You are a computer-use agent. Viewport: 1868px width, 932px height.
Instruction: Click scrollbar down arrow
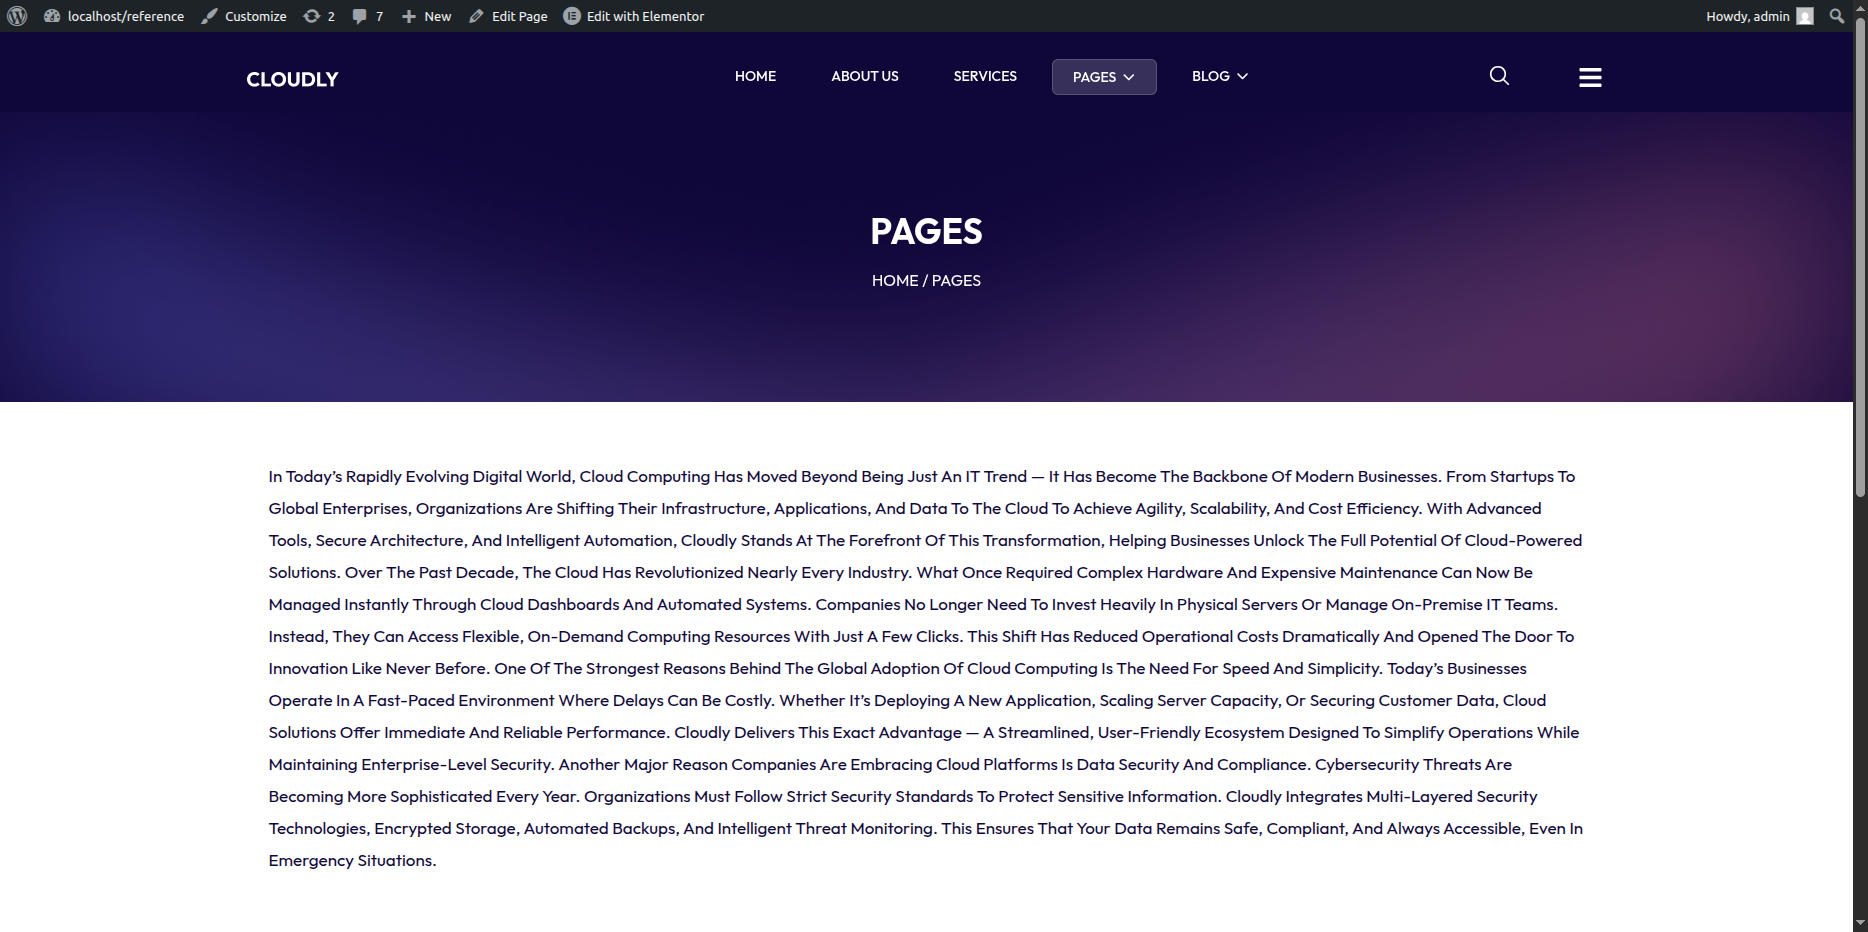[x=1860, y=923]
